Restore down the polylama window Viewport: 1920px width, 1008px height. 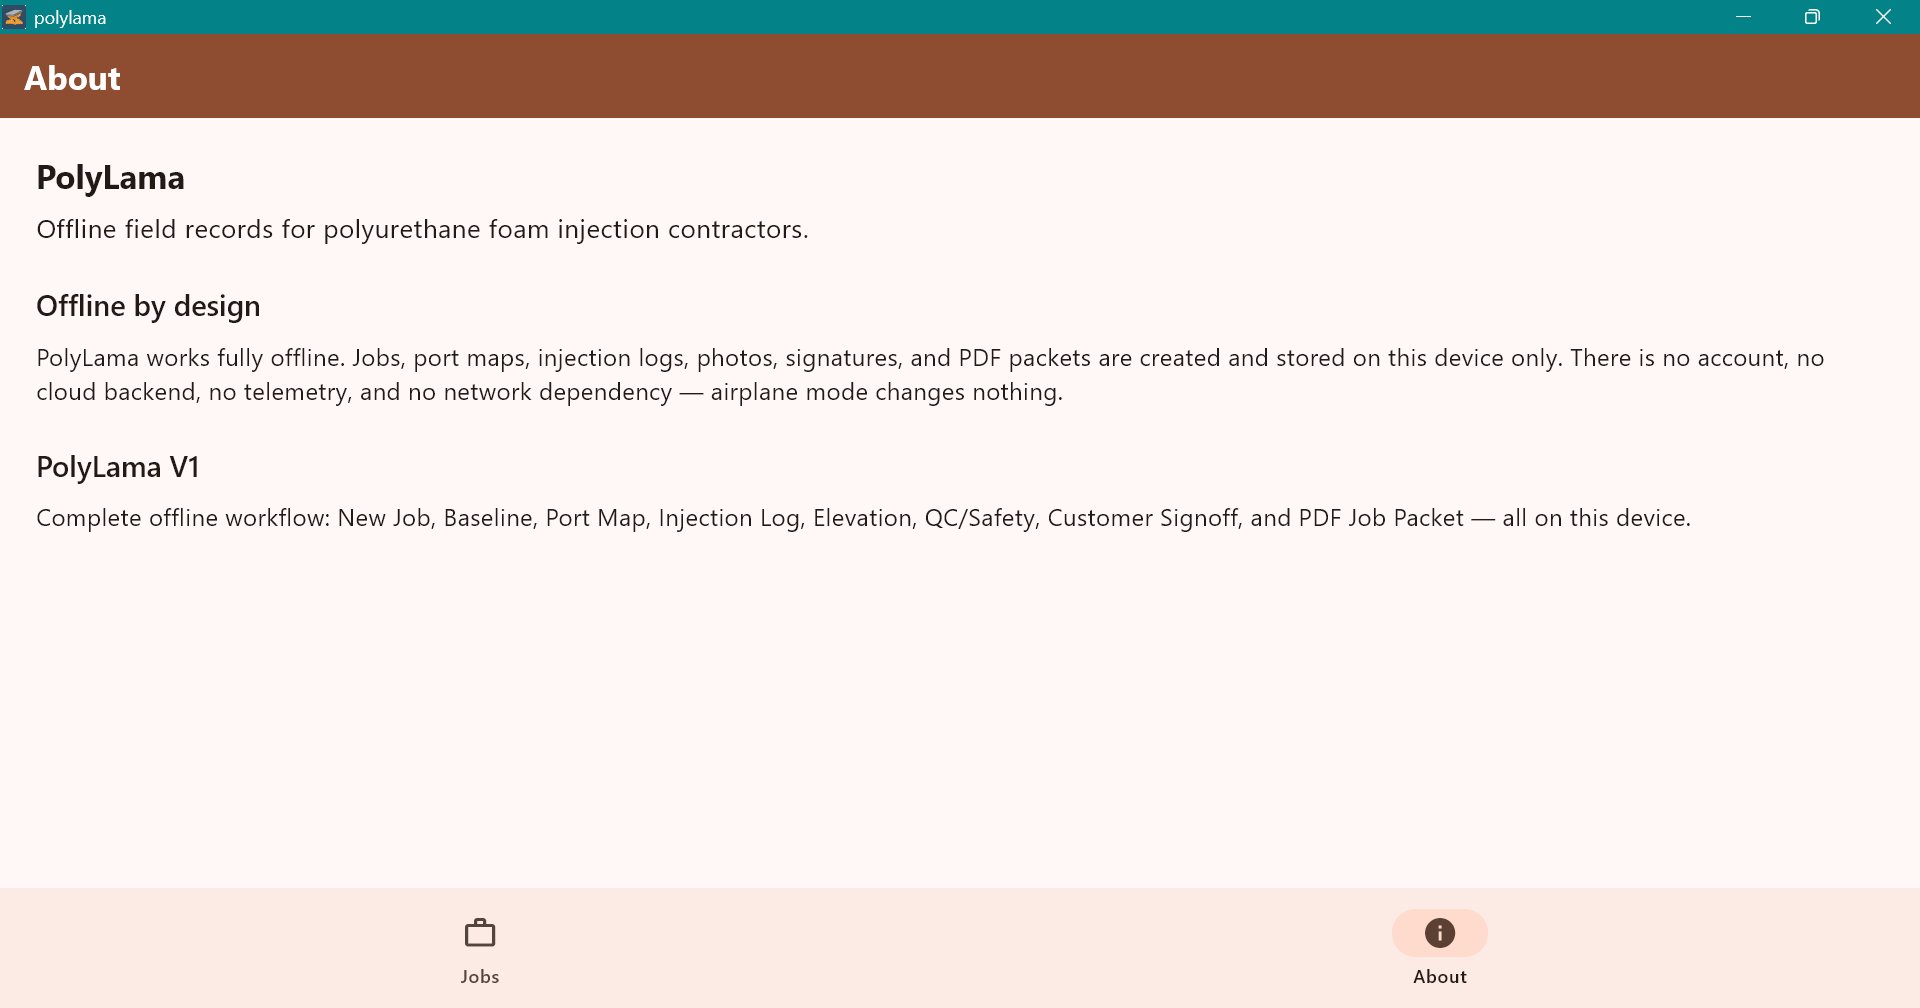(x=1812, y=17)
